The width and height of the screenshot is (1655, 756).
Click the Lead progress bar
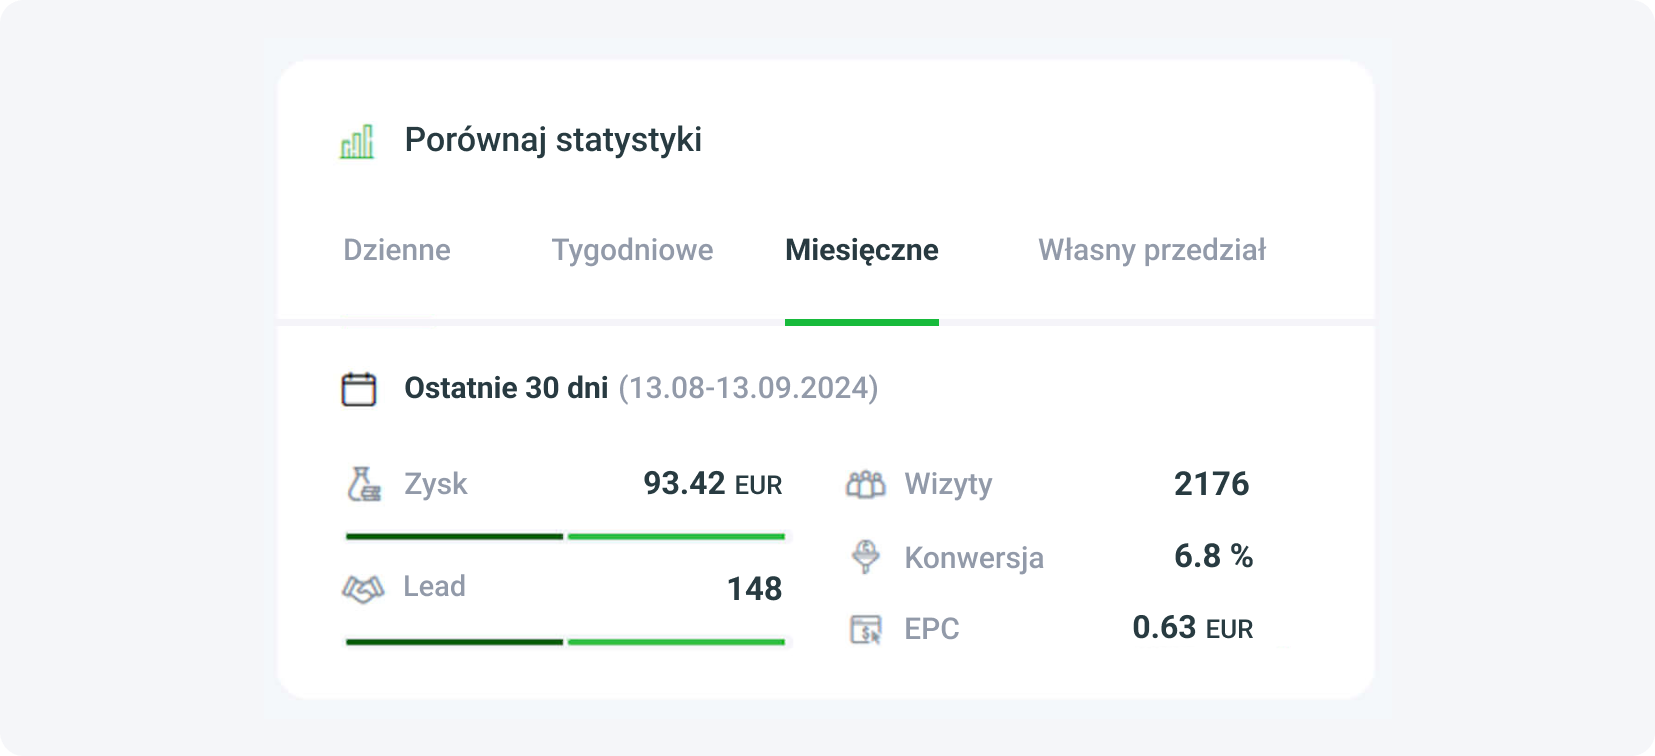coord(565,642)
